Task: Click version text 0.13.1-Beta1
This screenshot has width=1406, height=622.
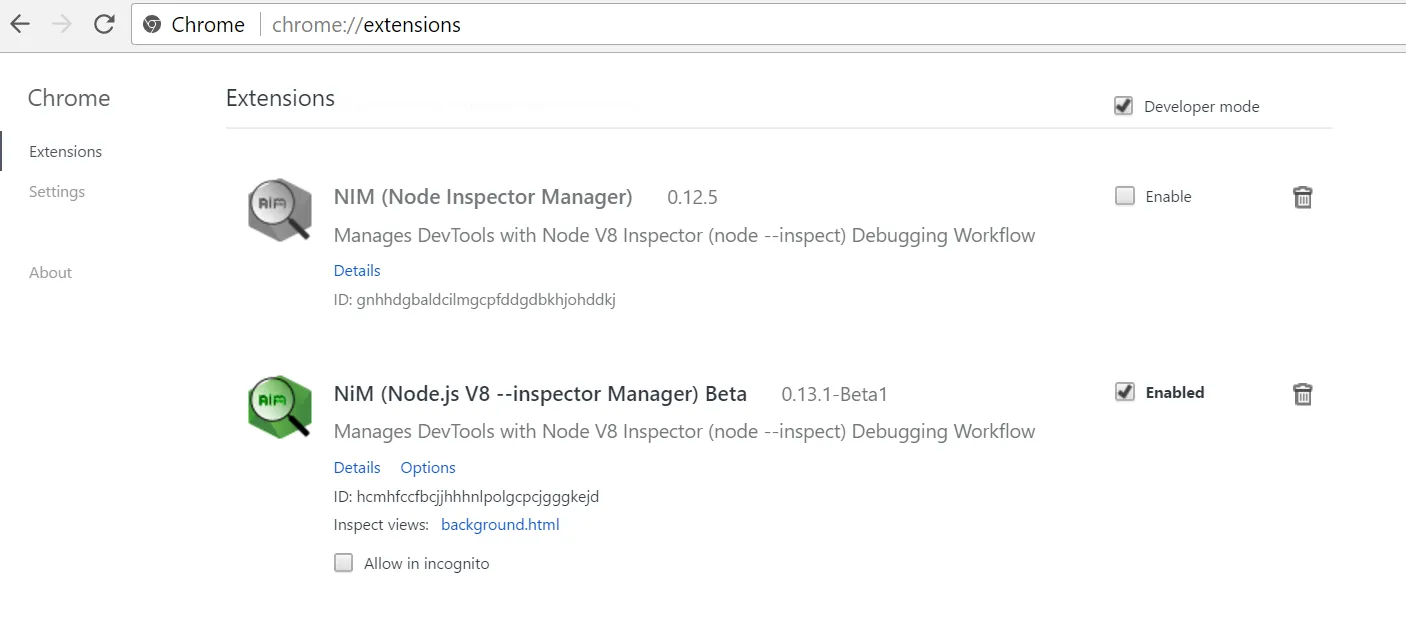Action: [835, 394]
